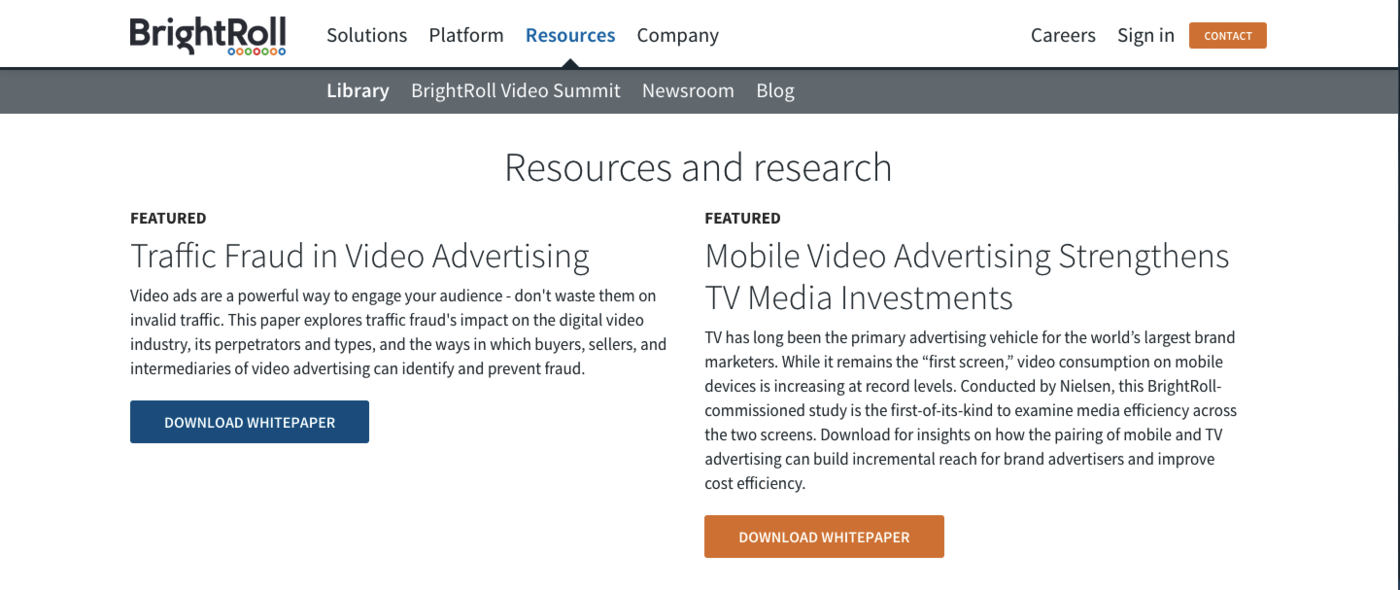This screenshot has width=1400, height=590.
Task: Switch to the Library tab
Action: pos(357,90)
